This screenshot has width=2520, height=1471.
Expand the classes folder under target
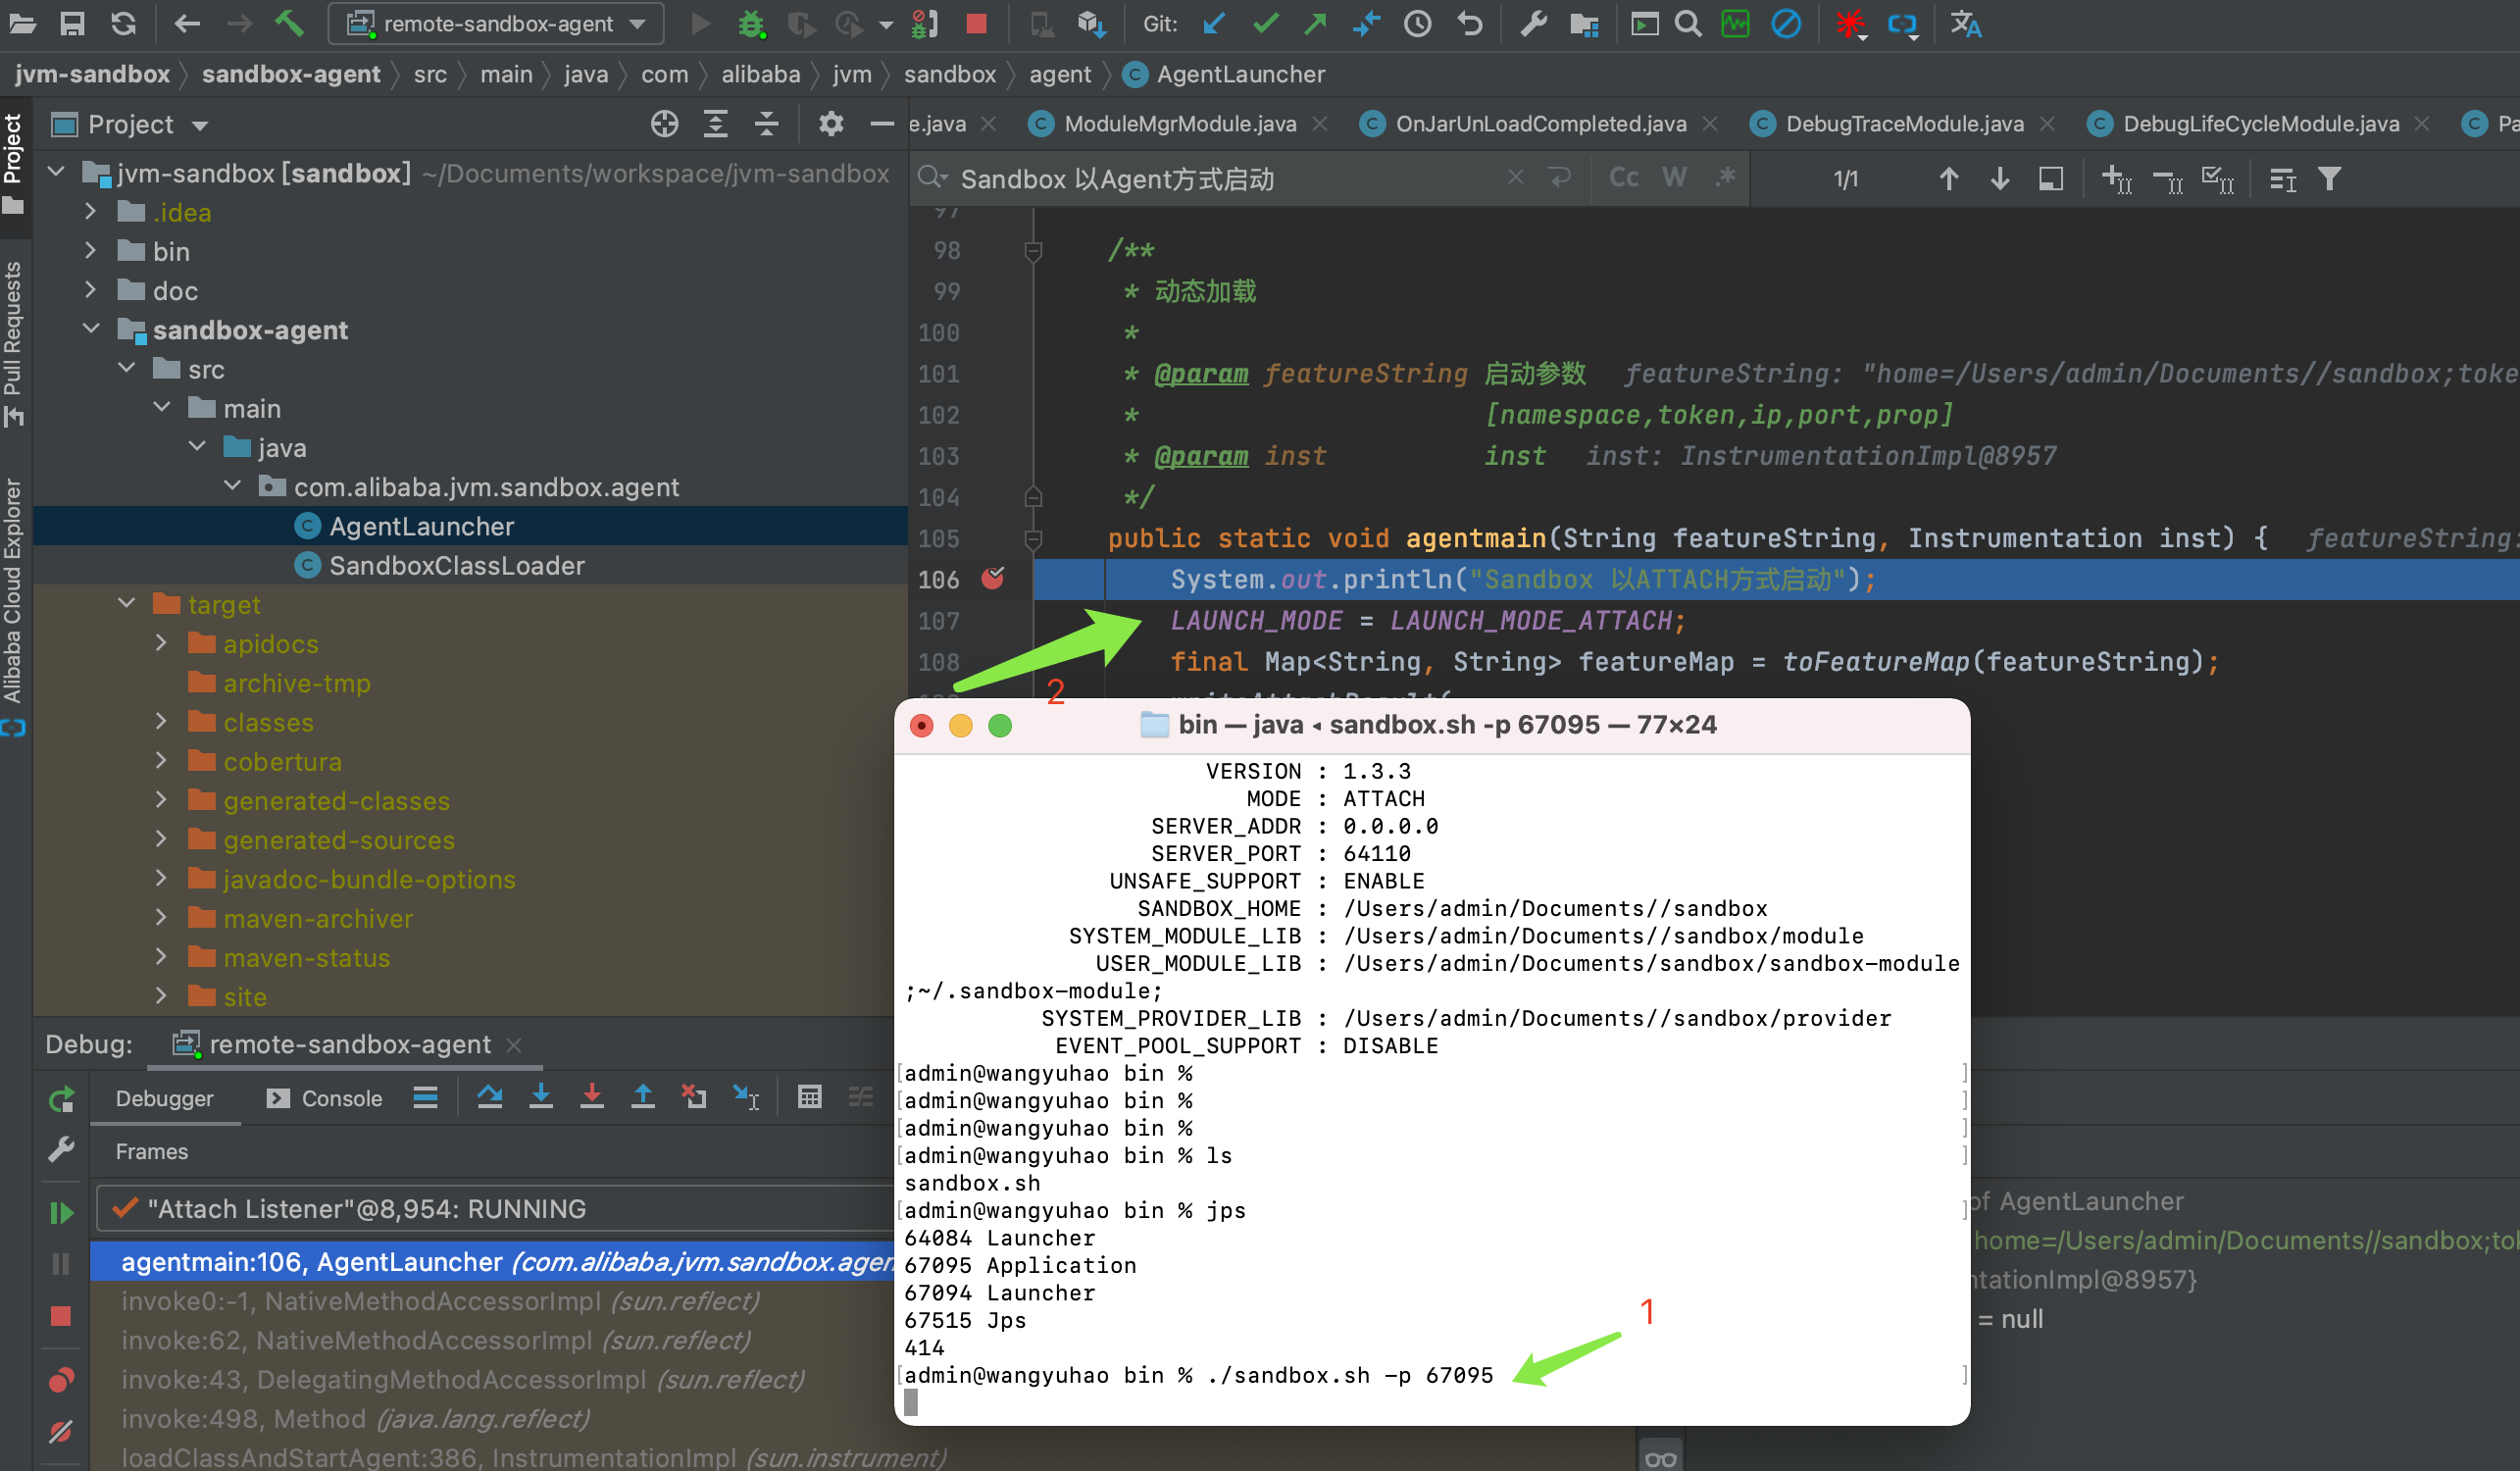click(x=161, y=722)
